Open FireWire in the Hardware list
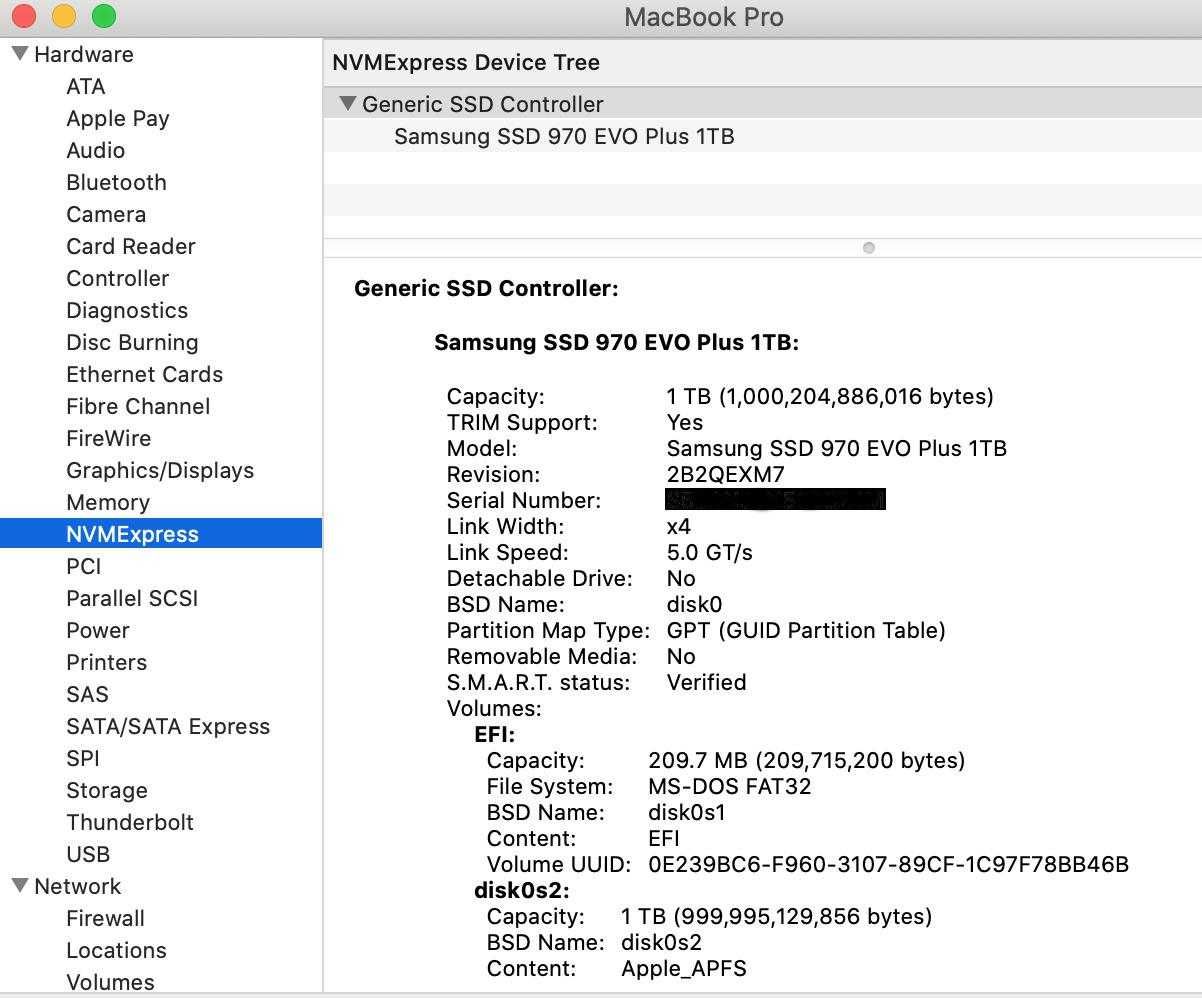 pyautogui.click(x=109, y=438)
